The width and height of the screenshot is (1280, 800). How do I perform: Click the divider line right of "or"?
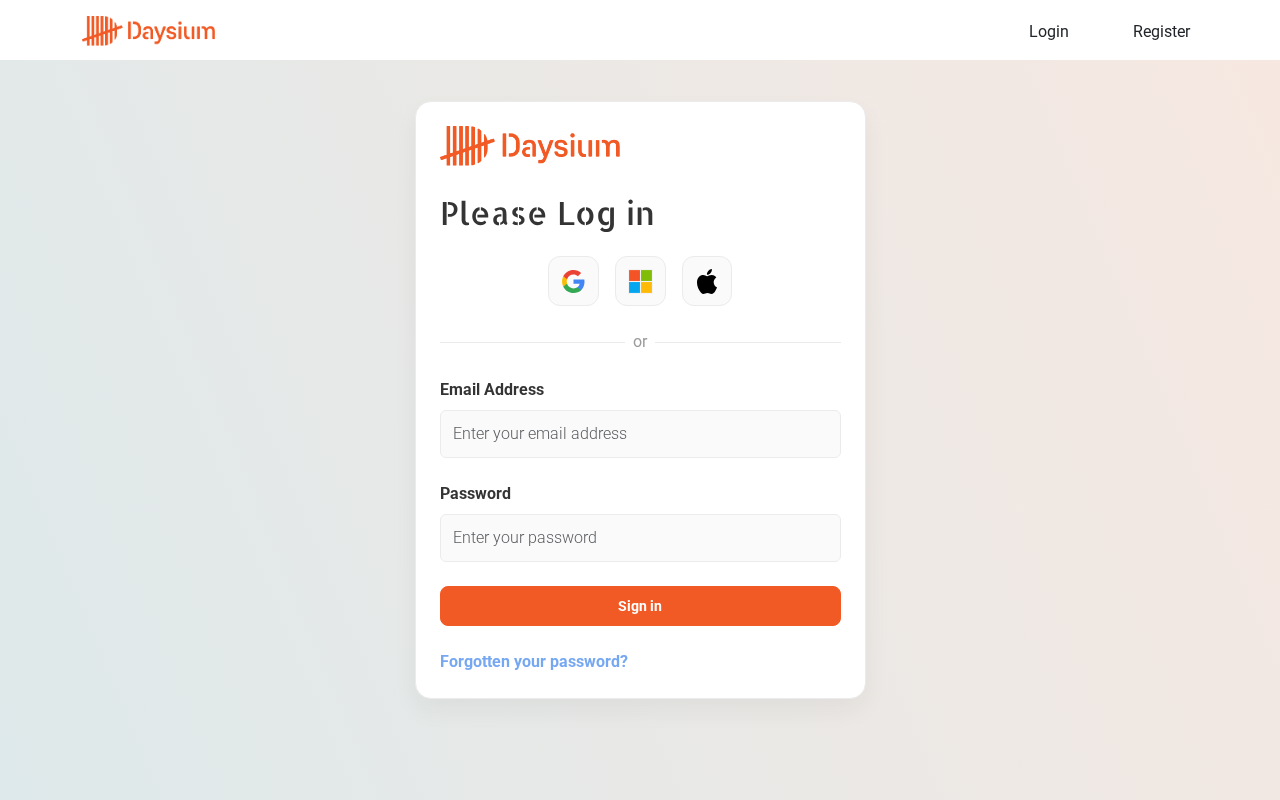[x=748, y=342]
